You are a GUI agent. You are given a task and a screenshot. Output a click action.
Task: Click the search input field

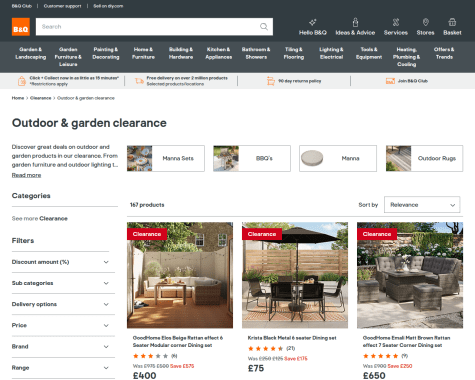tap(154, 27)
